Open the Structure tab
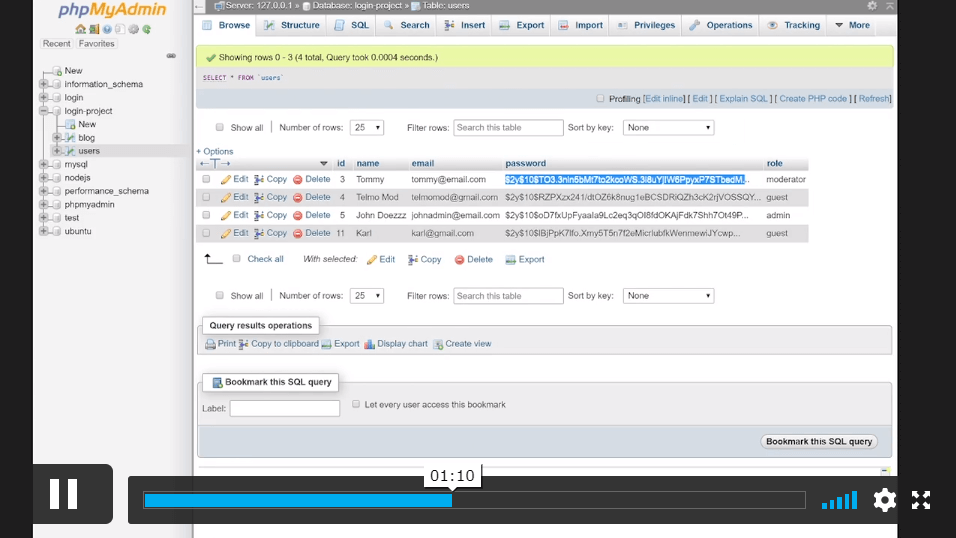This screenshot has height=538, width=956. pos(292,25)
